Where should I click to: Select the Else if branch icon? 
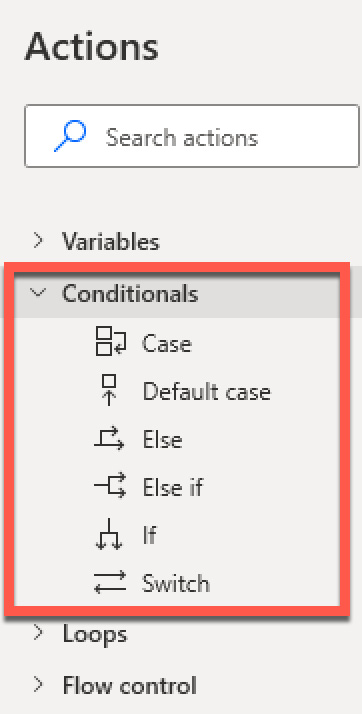point(110,485)
